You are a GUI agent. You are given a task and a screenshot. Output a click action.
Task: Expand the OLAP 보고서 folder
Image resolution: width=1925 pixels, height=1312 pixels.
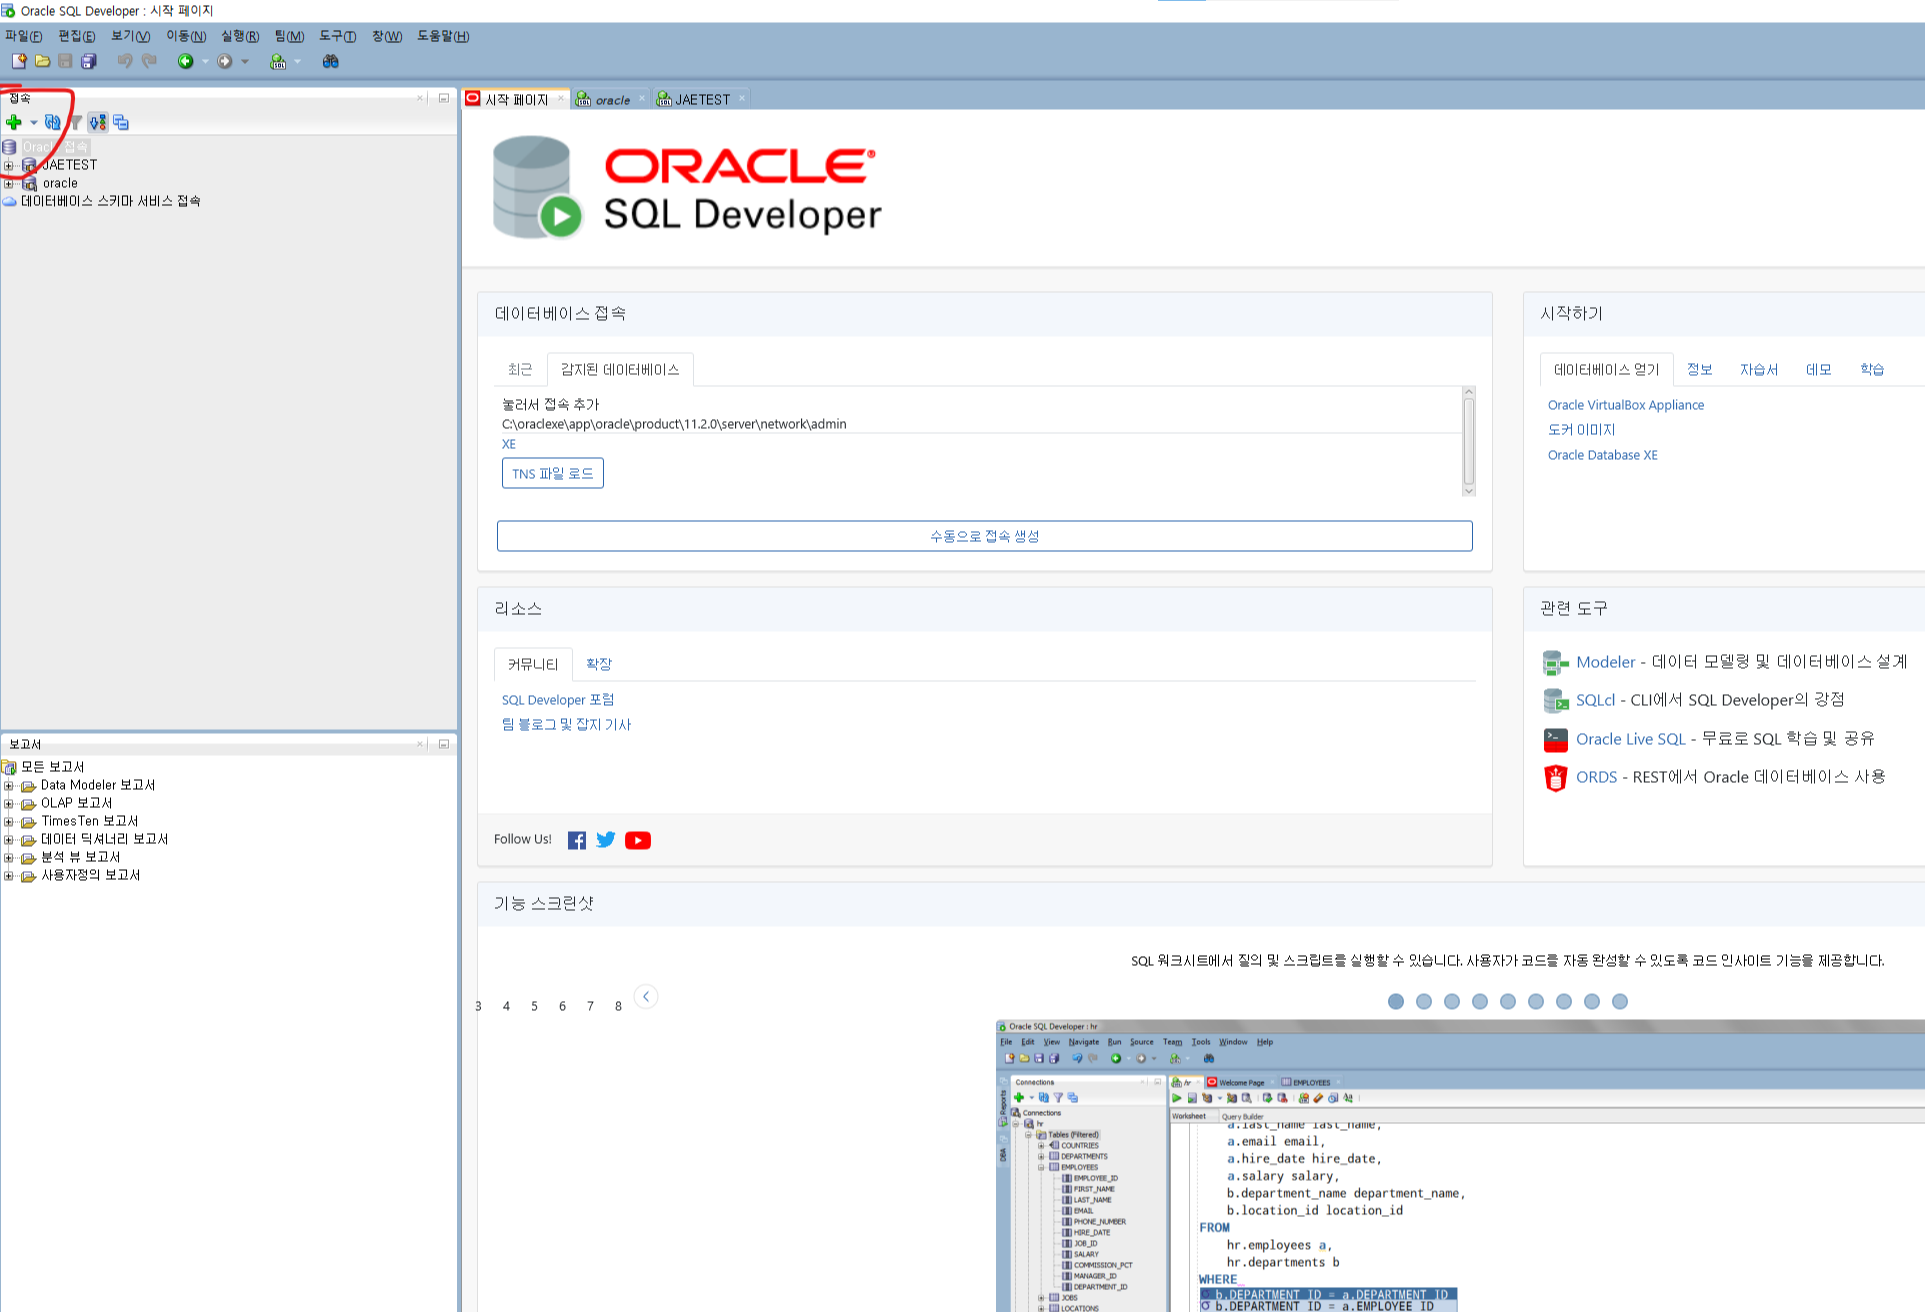(x=9, y=803)
